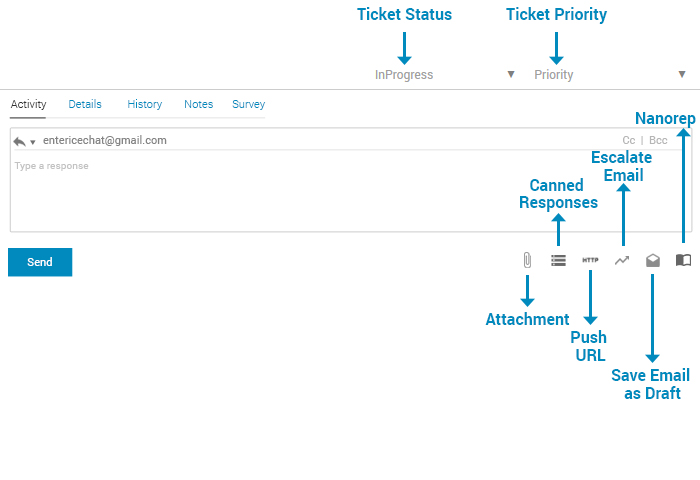Go to the History tab
The height and width of the screenshot is (480, 700).
tap(145, 104)
